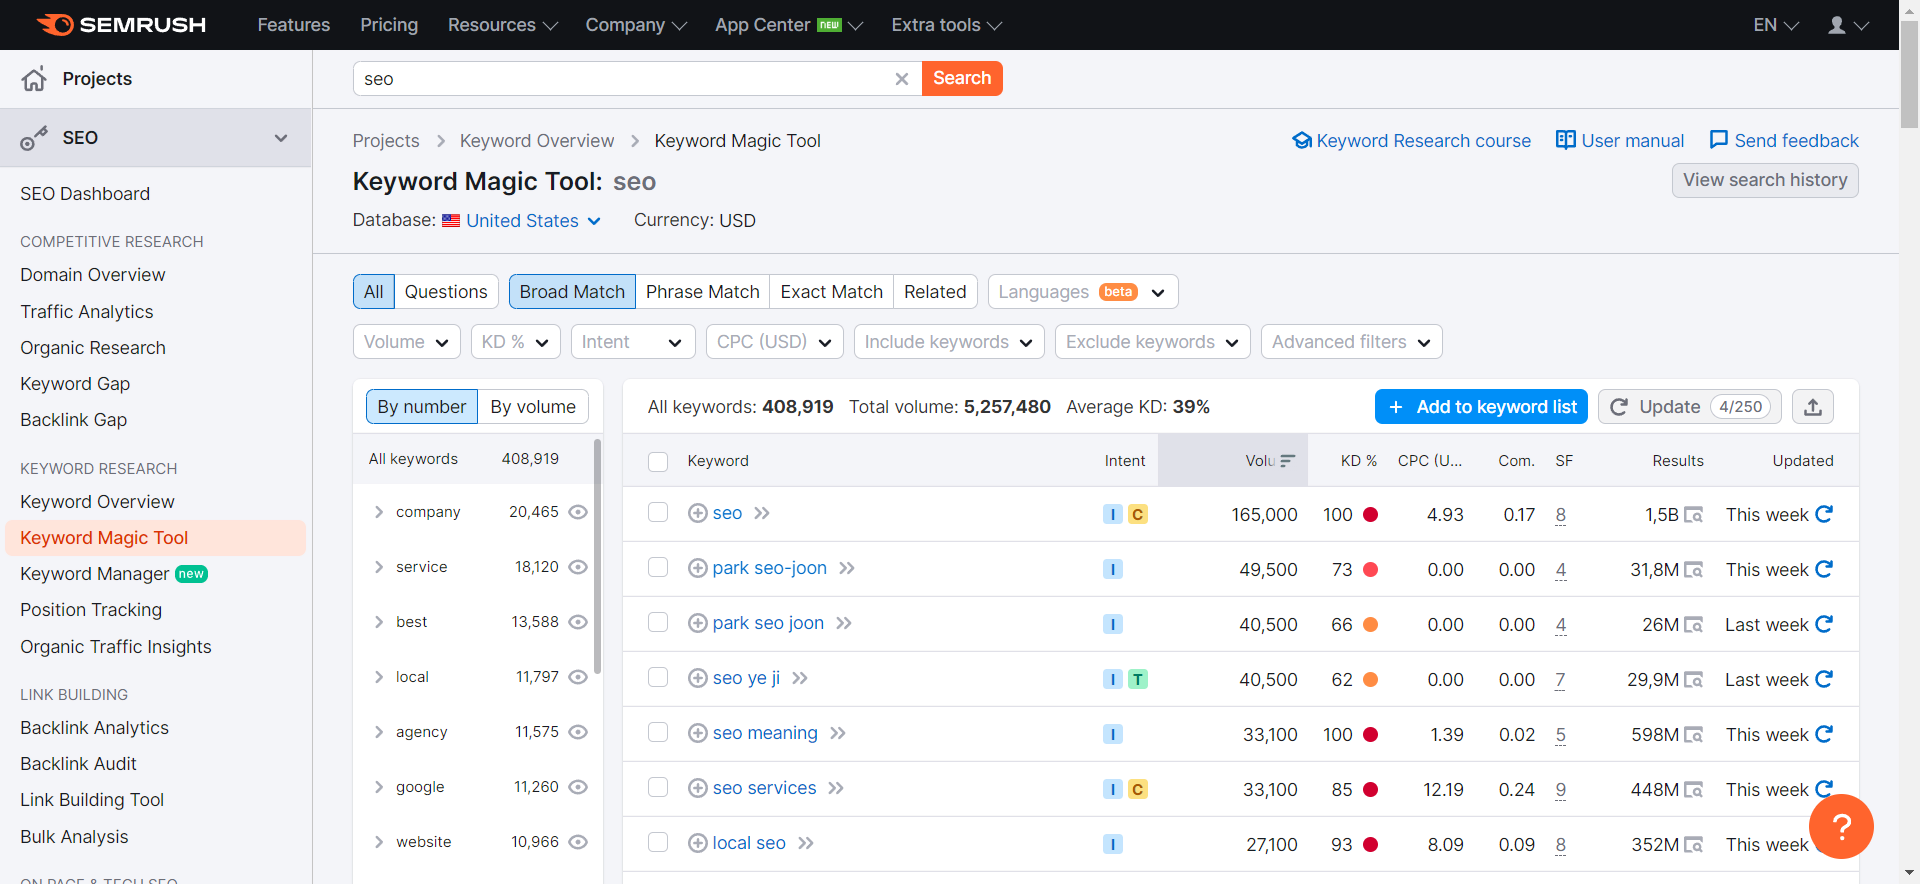Clear the search field with the X icon

pos(901,79)
